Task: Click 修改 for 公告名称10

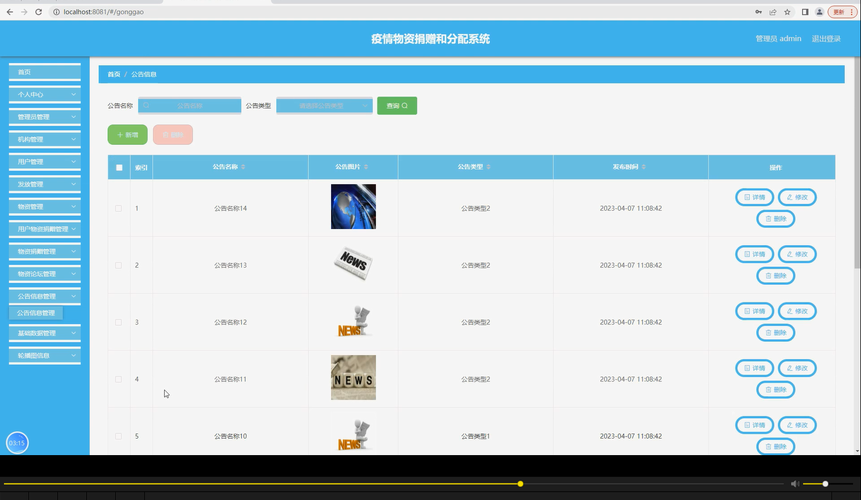Action: (x=797, y=425)
